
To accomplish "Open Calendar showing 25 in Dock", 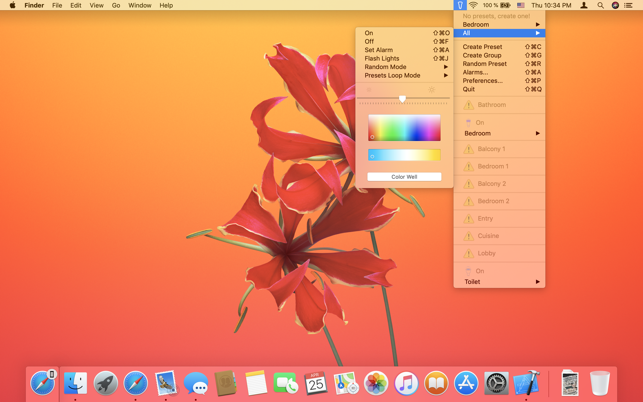I will [316, 383].
